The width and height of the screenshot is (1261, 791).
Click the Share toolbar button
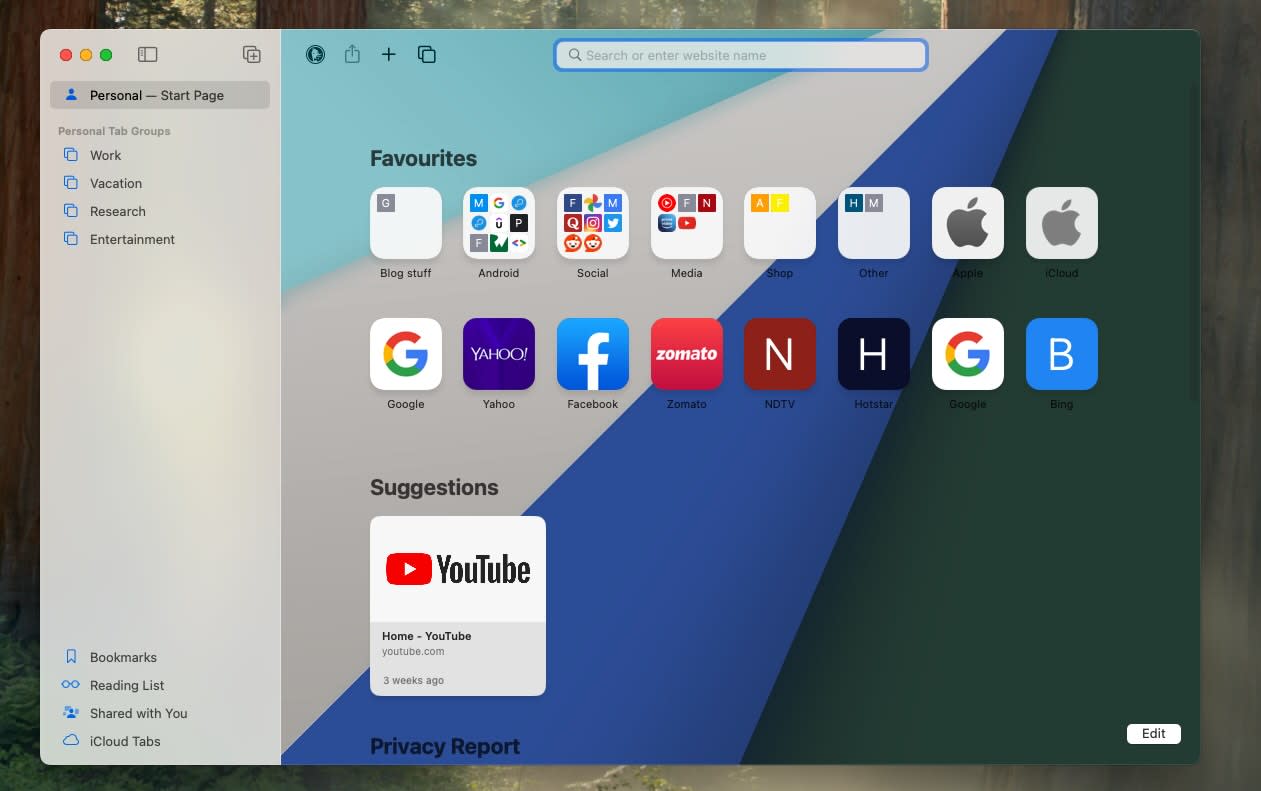(x=352, y=55)
